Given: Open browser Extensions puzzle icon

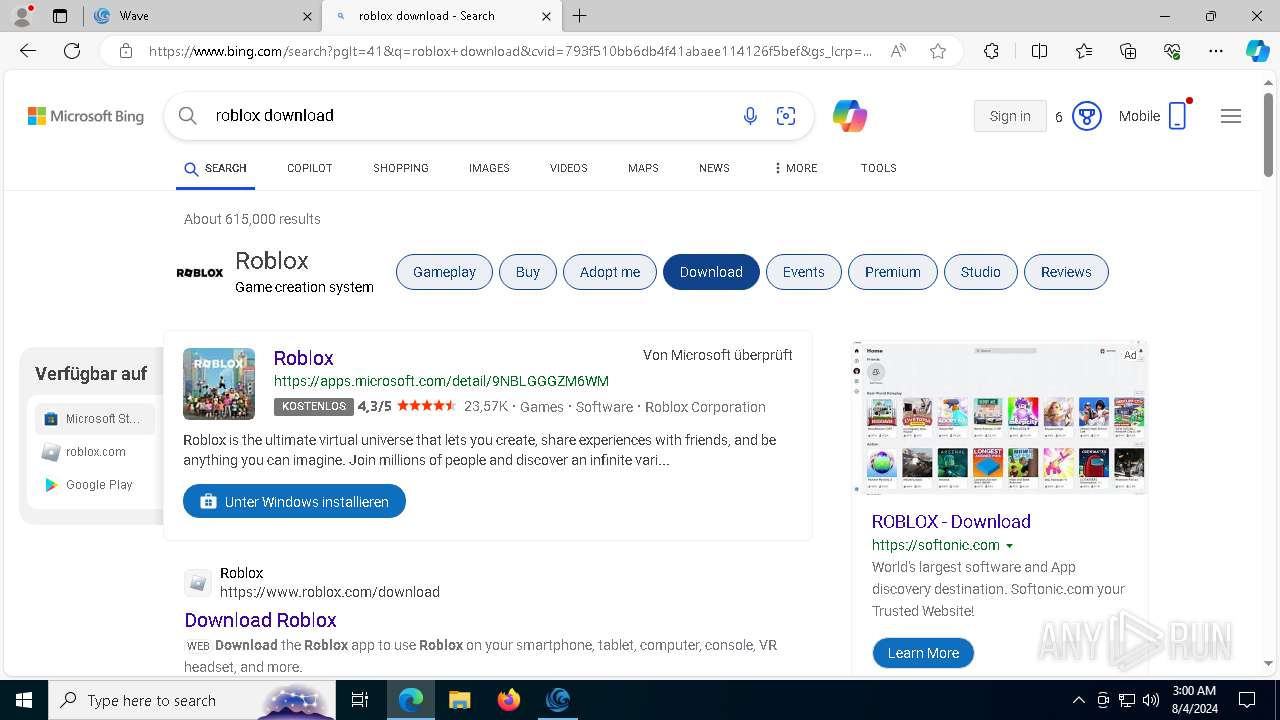Looking at the screenshot, I should pyautogui.click(x=991, y=51).
